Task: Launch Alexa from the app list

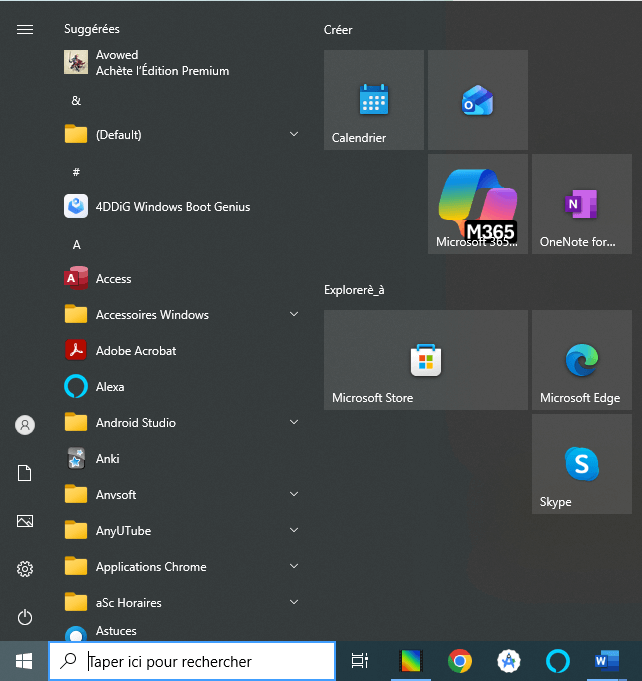Action: [110, 387]
